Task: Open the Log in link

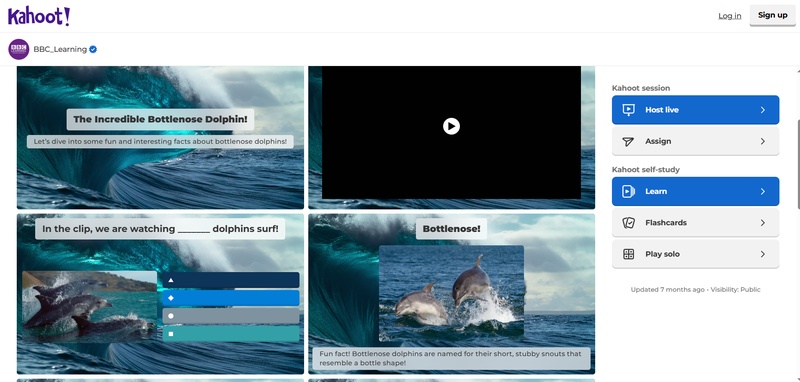Action: click(730, 16)
